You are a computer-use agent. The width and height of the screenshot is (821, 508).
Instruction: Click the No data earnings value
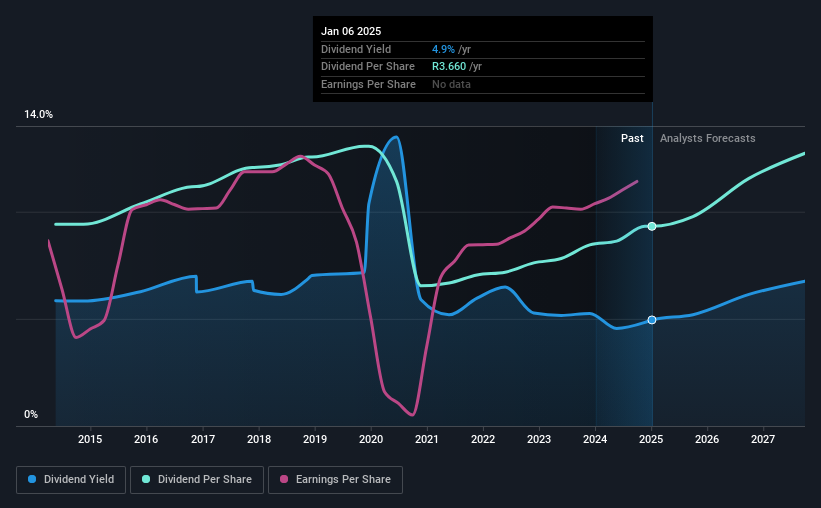(x=451, y=84)
